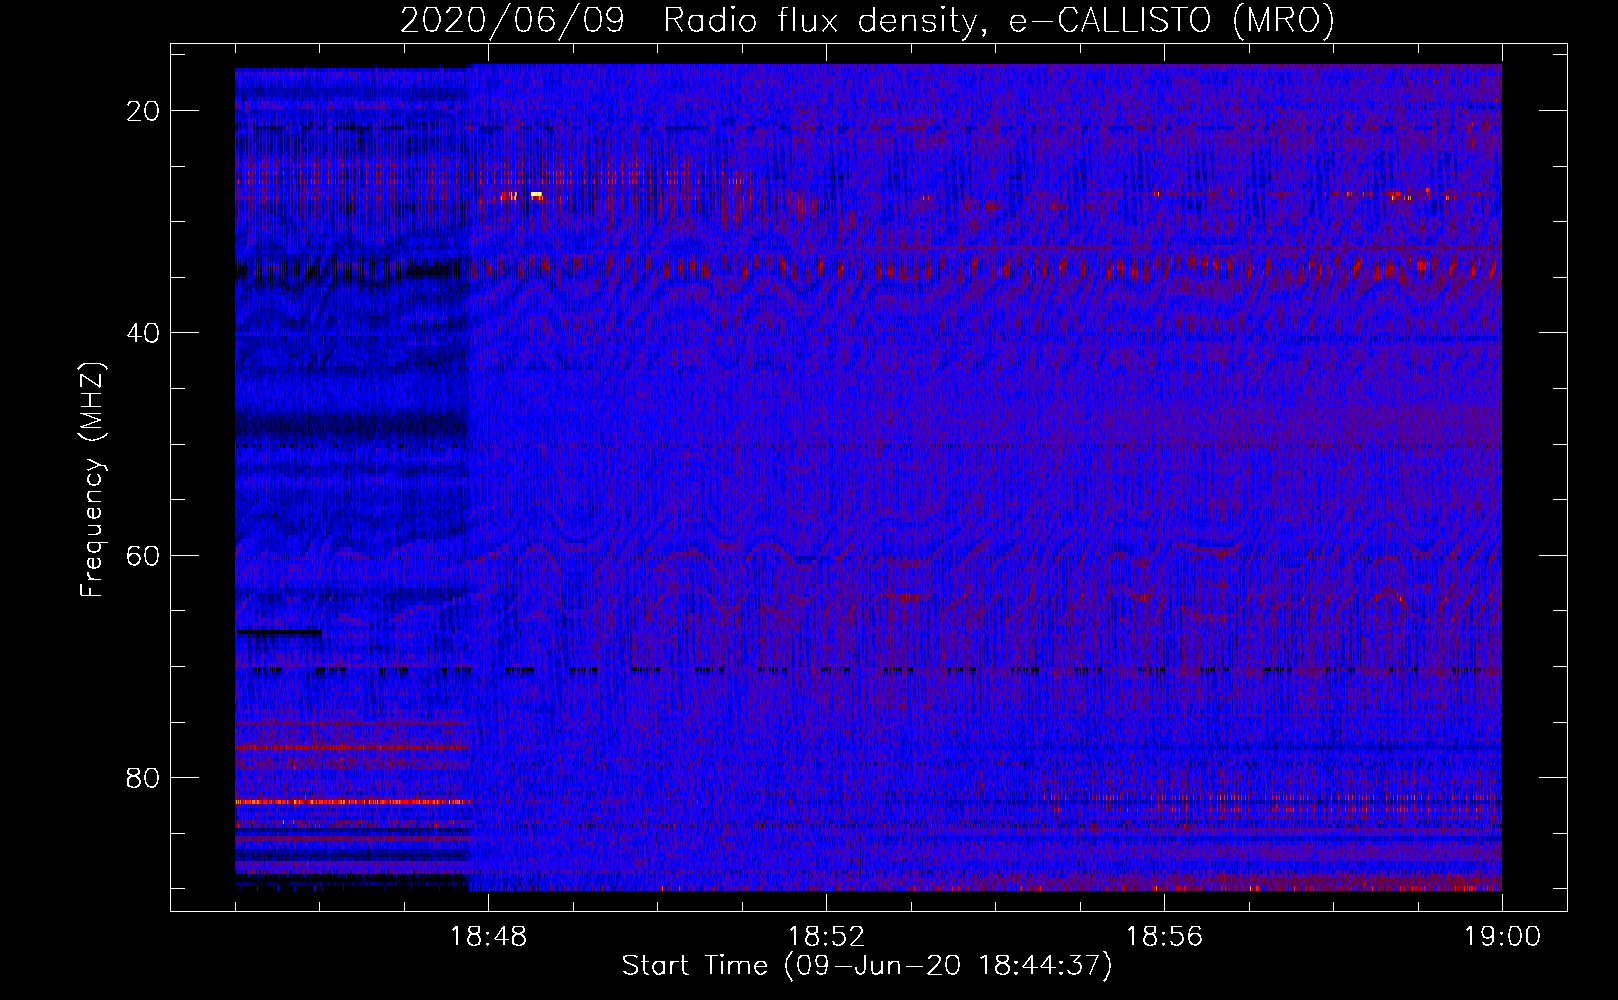The height and width of the screenshot is (1000, 1618).
Task: Click the '80' frequency tick label
Action: [143, 778]
